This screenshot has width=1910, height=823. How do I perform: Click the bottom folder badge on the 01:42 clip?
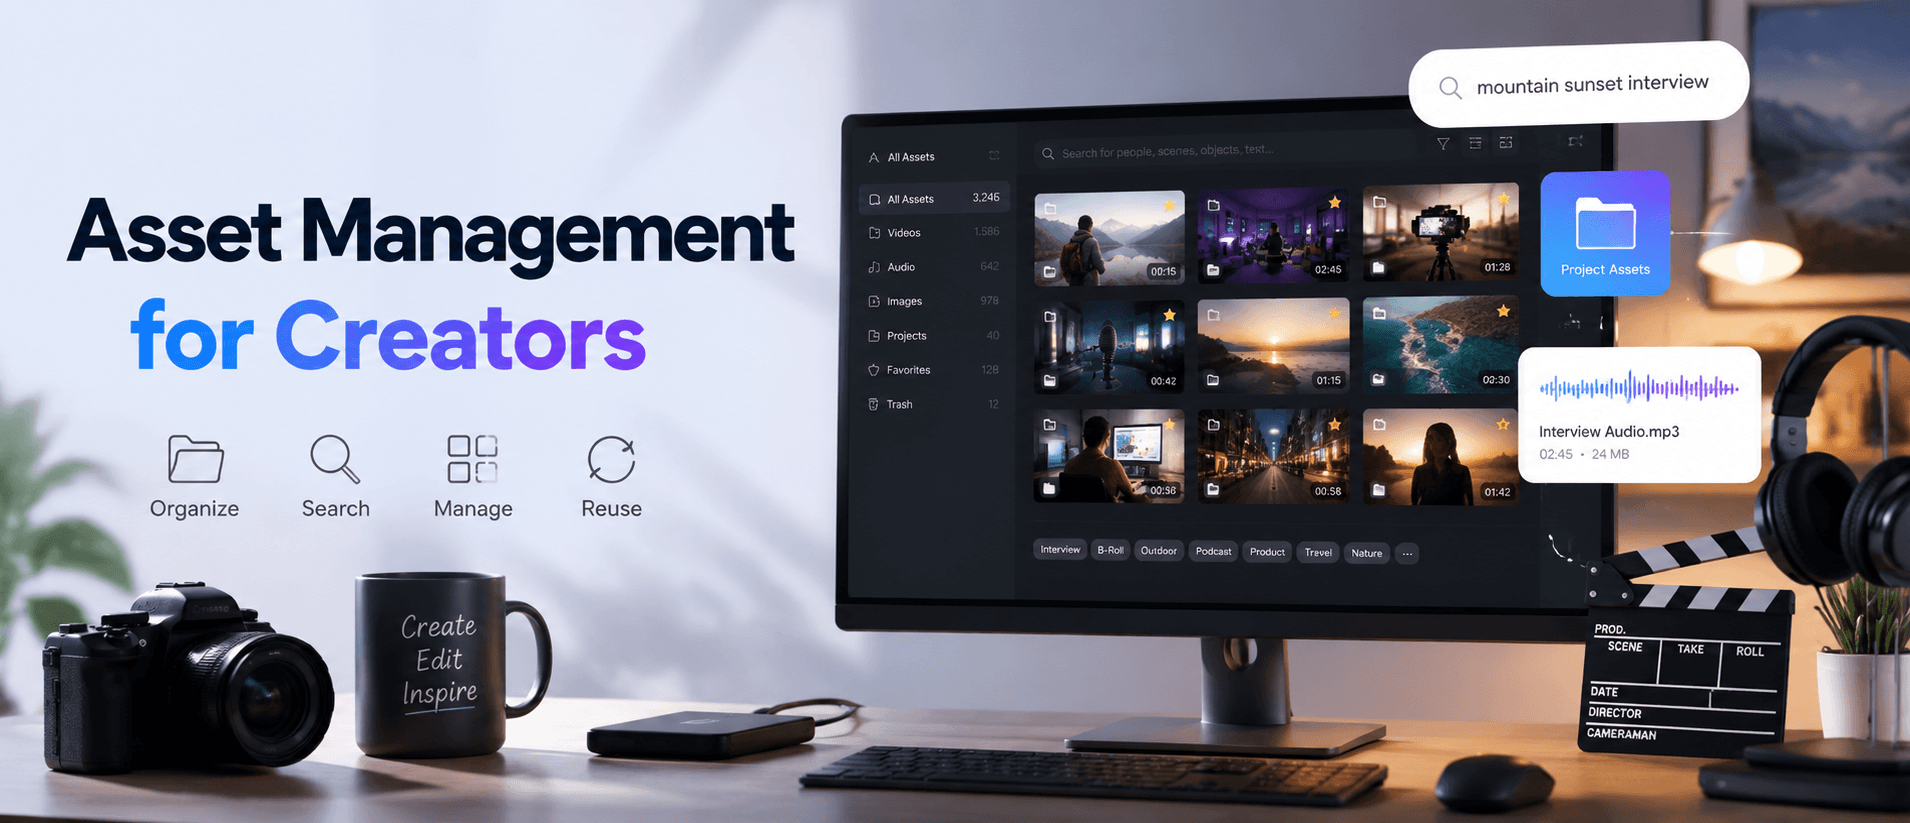(1378, 490)
